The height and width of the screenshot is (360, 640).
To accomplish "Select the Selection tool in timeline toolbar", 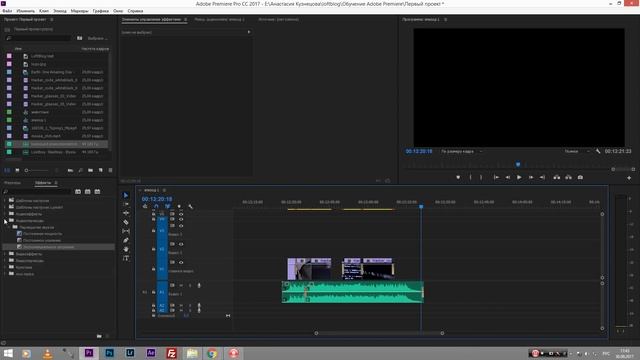I will 126,195.
